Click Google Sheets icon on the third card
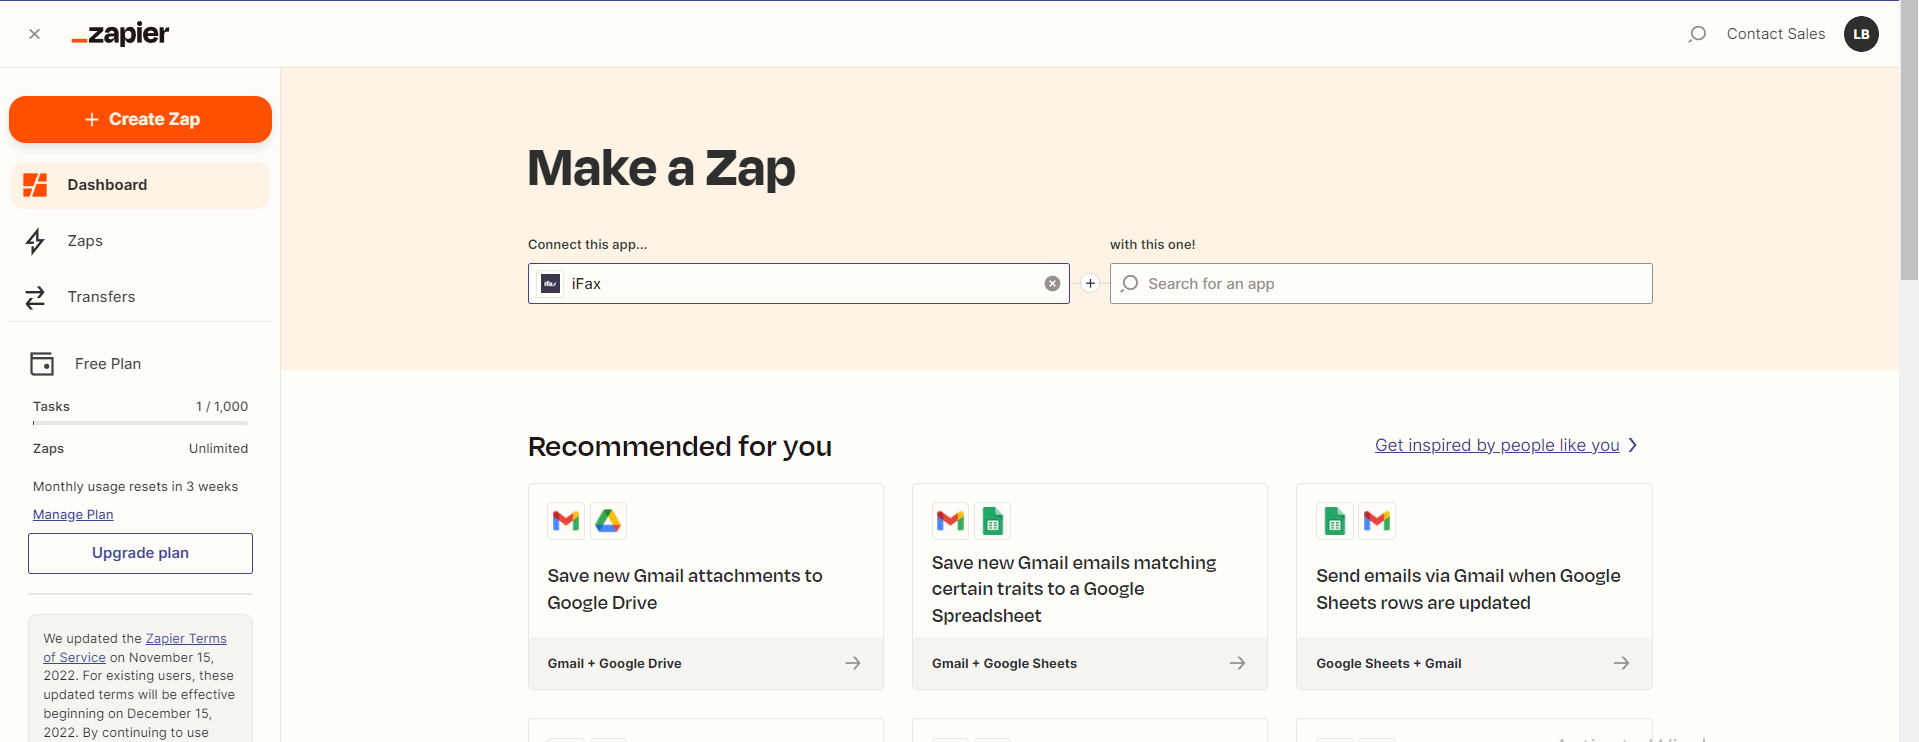 (x=1335, y=521)
